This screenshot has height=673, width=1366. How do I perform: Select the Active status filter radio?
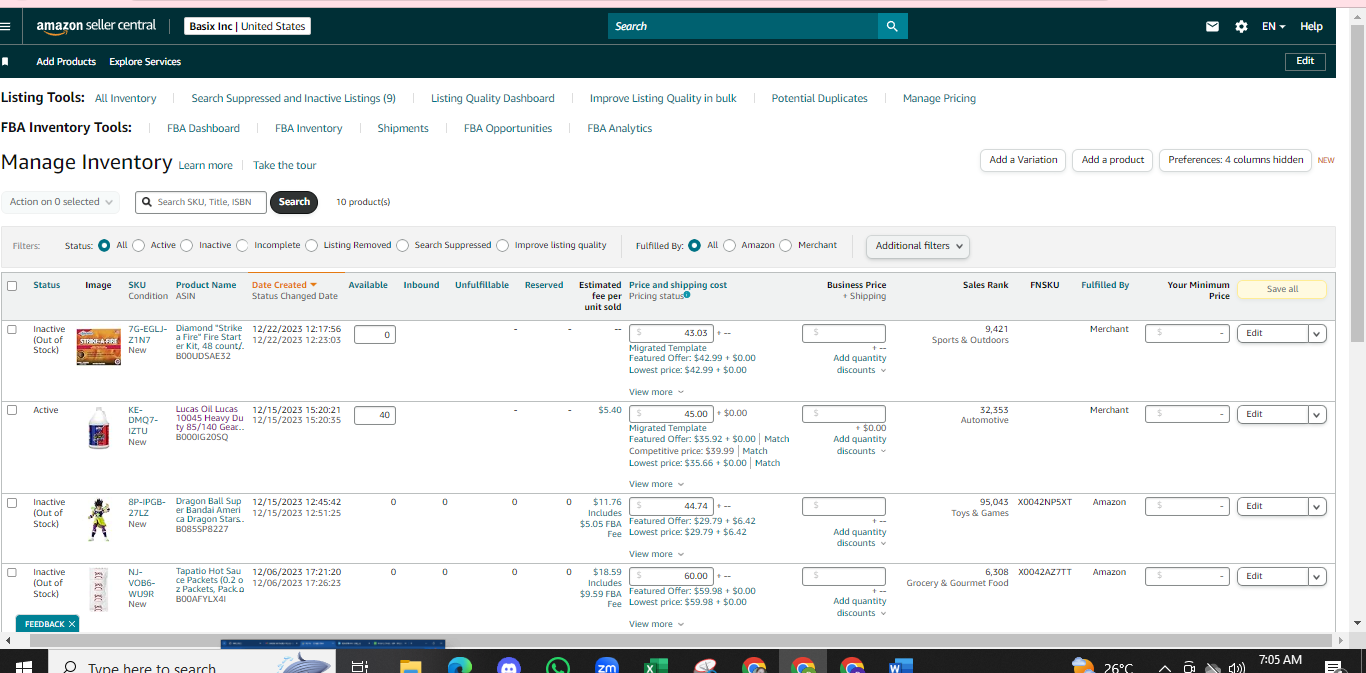pos(139,245)
